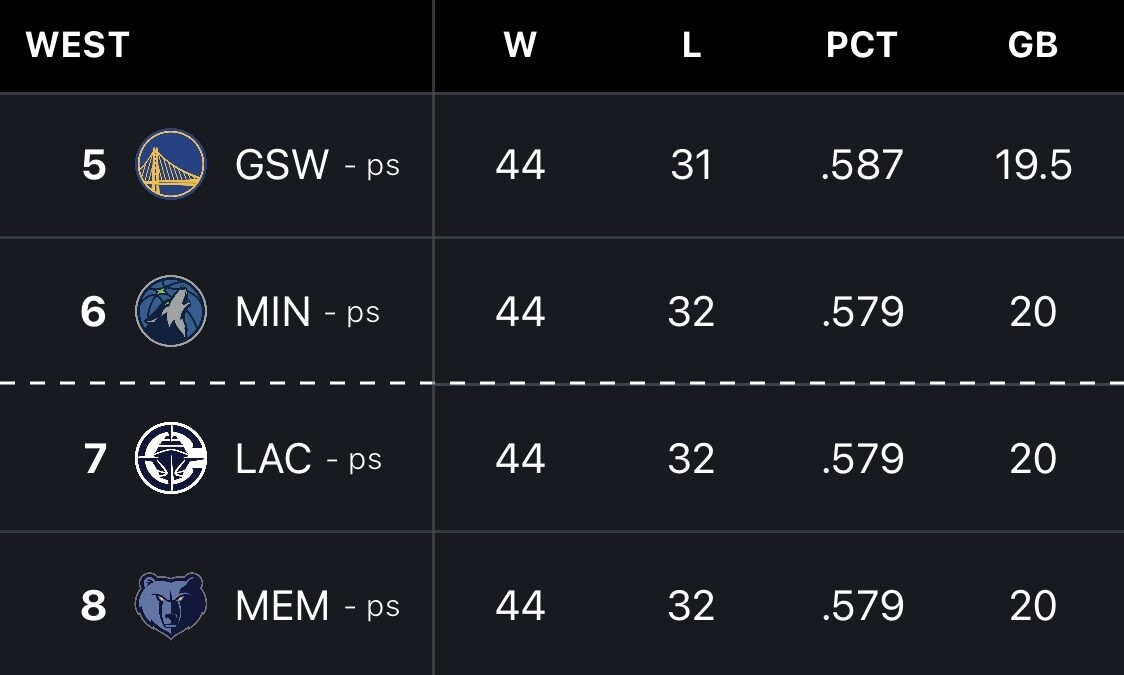Viewport: 1124px width, 675px height.
Task: Sort standings by L column header
Action: click(691, 45)
